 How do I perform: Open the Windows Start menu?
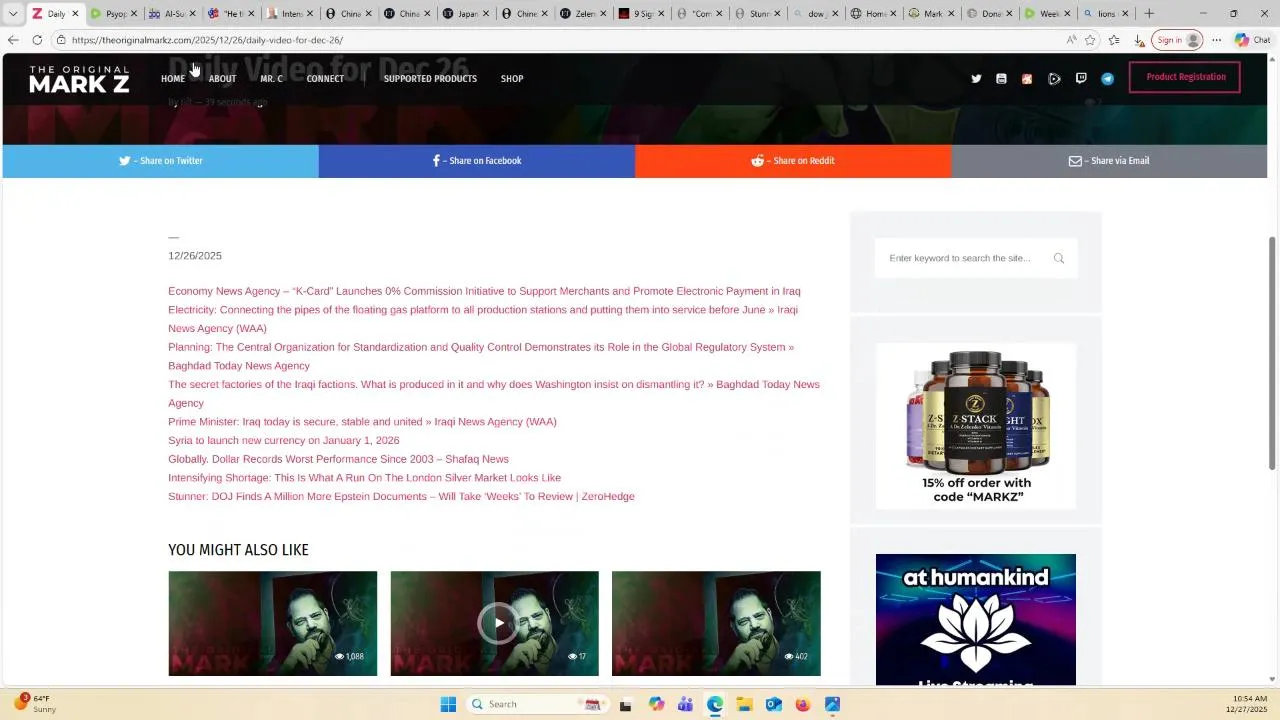pyautogui.click(x=448, y=704)
